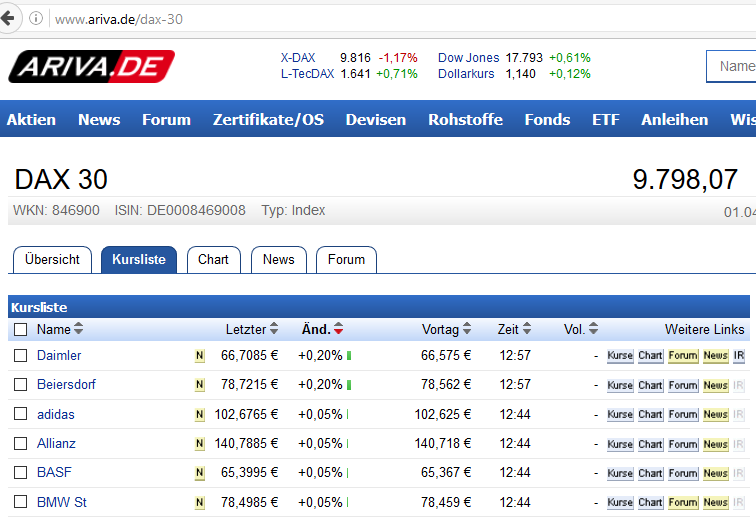Open IR link in Daimler row
756x519 pixels.
[739, 356]
